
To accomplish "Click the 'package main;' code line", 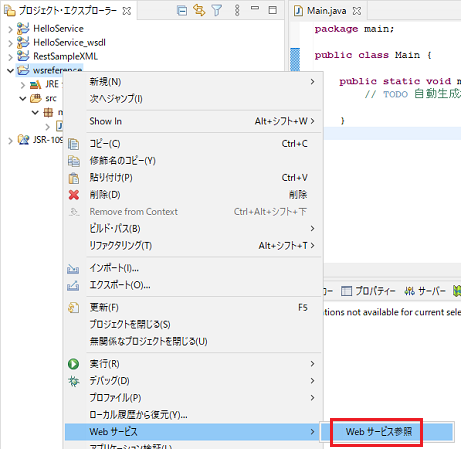I will (354, 29).
